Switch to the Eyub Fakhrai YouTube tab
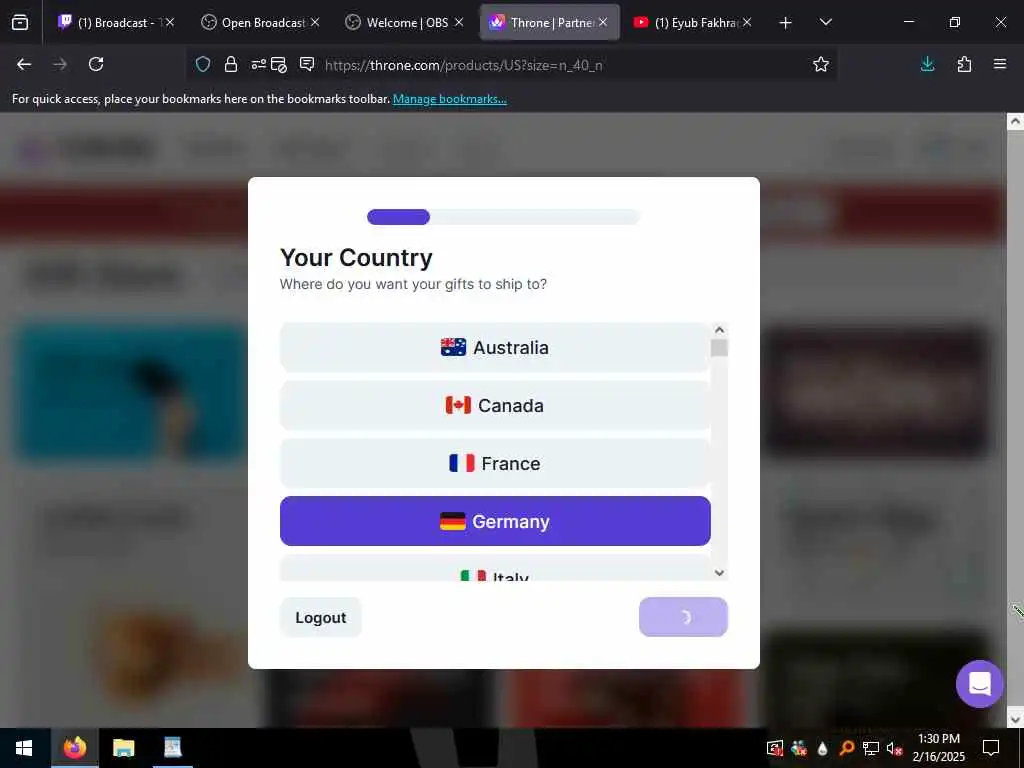 692,23
